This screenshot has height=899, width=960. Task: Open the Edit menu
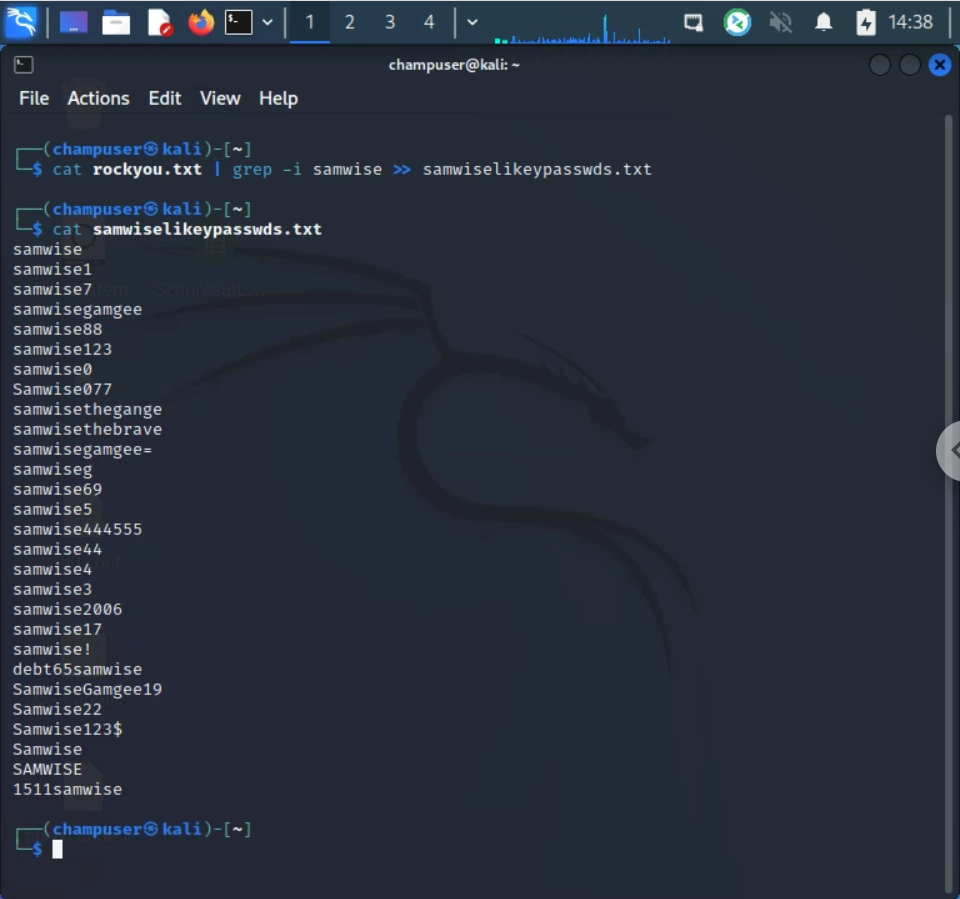[x=165, y=99]
